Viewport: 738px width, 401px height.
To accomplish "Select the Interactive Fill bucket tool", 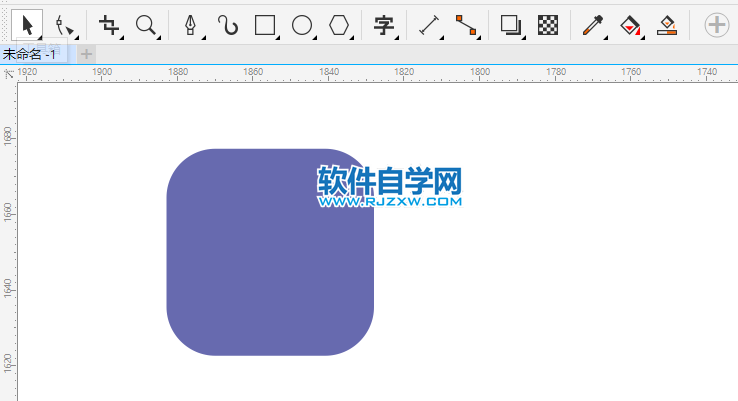I will point(630,25).
